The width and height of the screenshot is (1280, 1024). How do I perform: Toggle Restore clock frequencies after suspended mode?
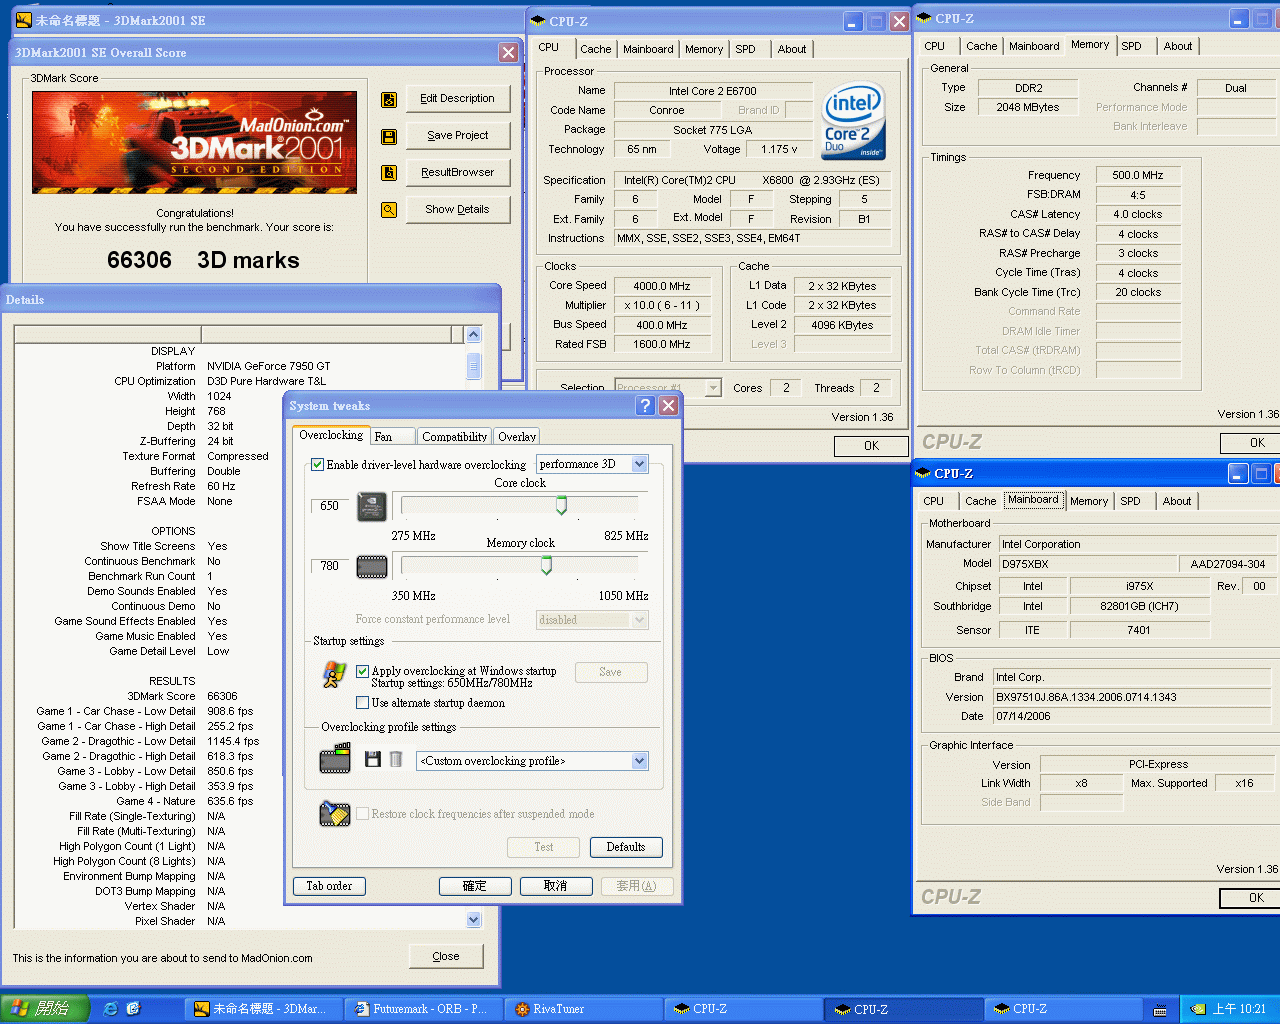(363, 814)
